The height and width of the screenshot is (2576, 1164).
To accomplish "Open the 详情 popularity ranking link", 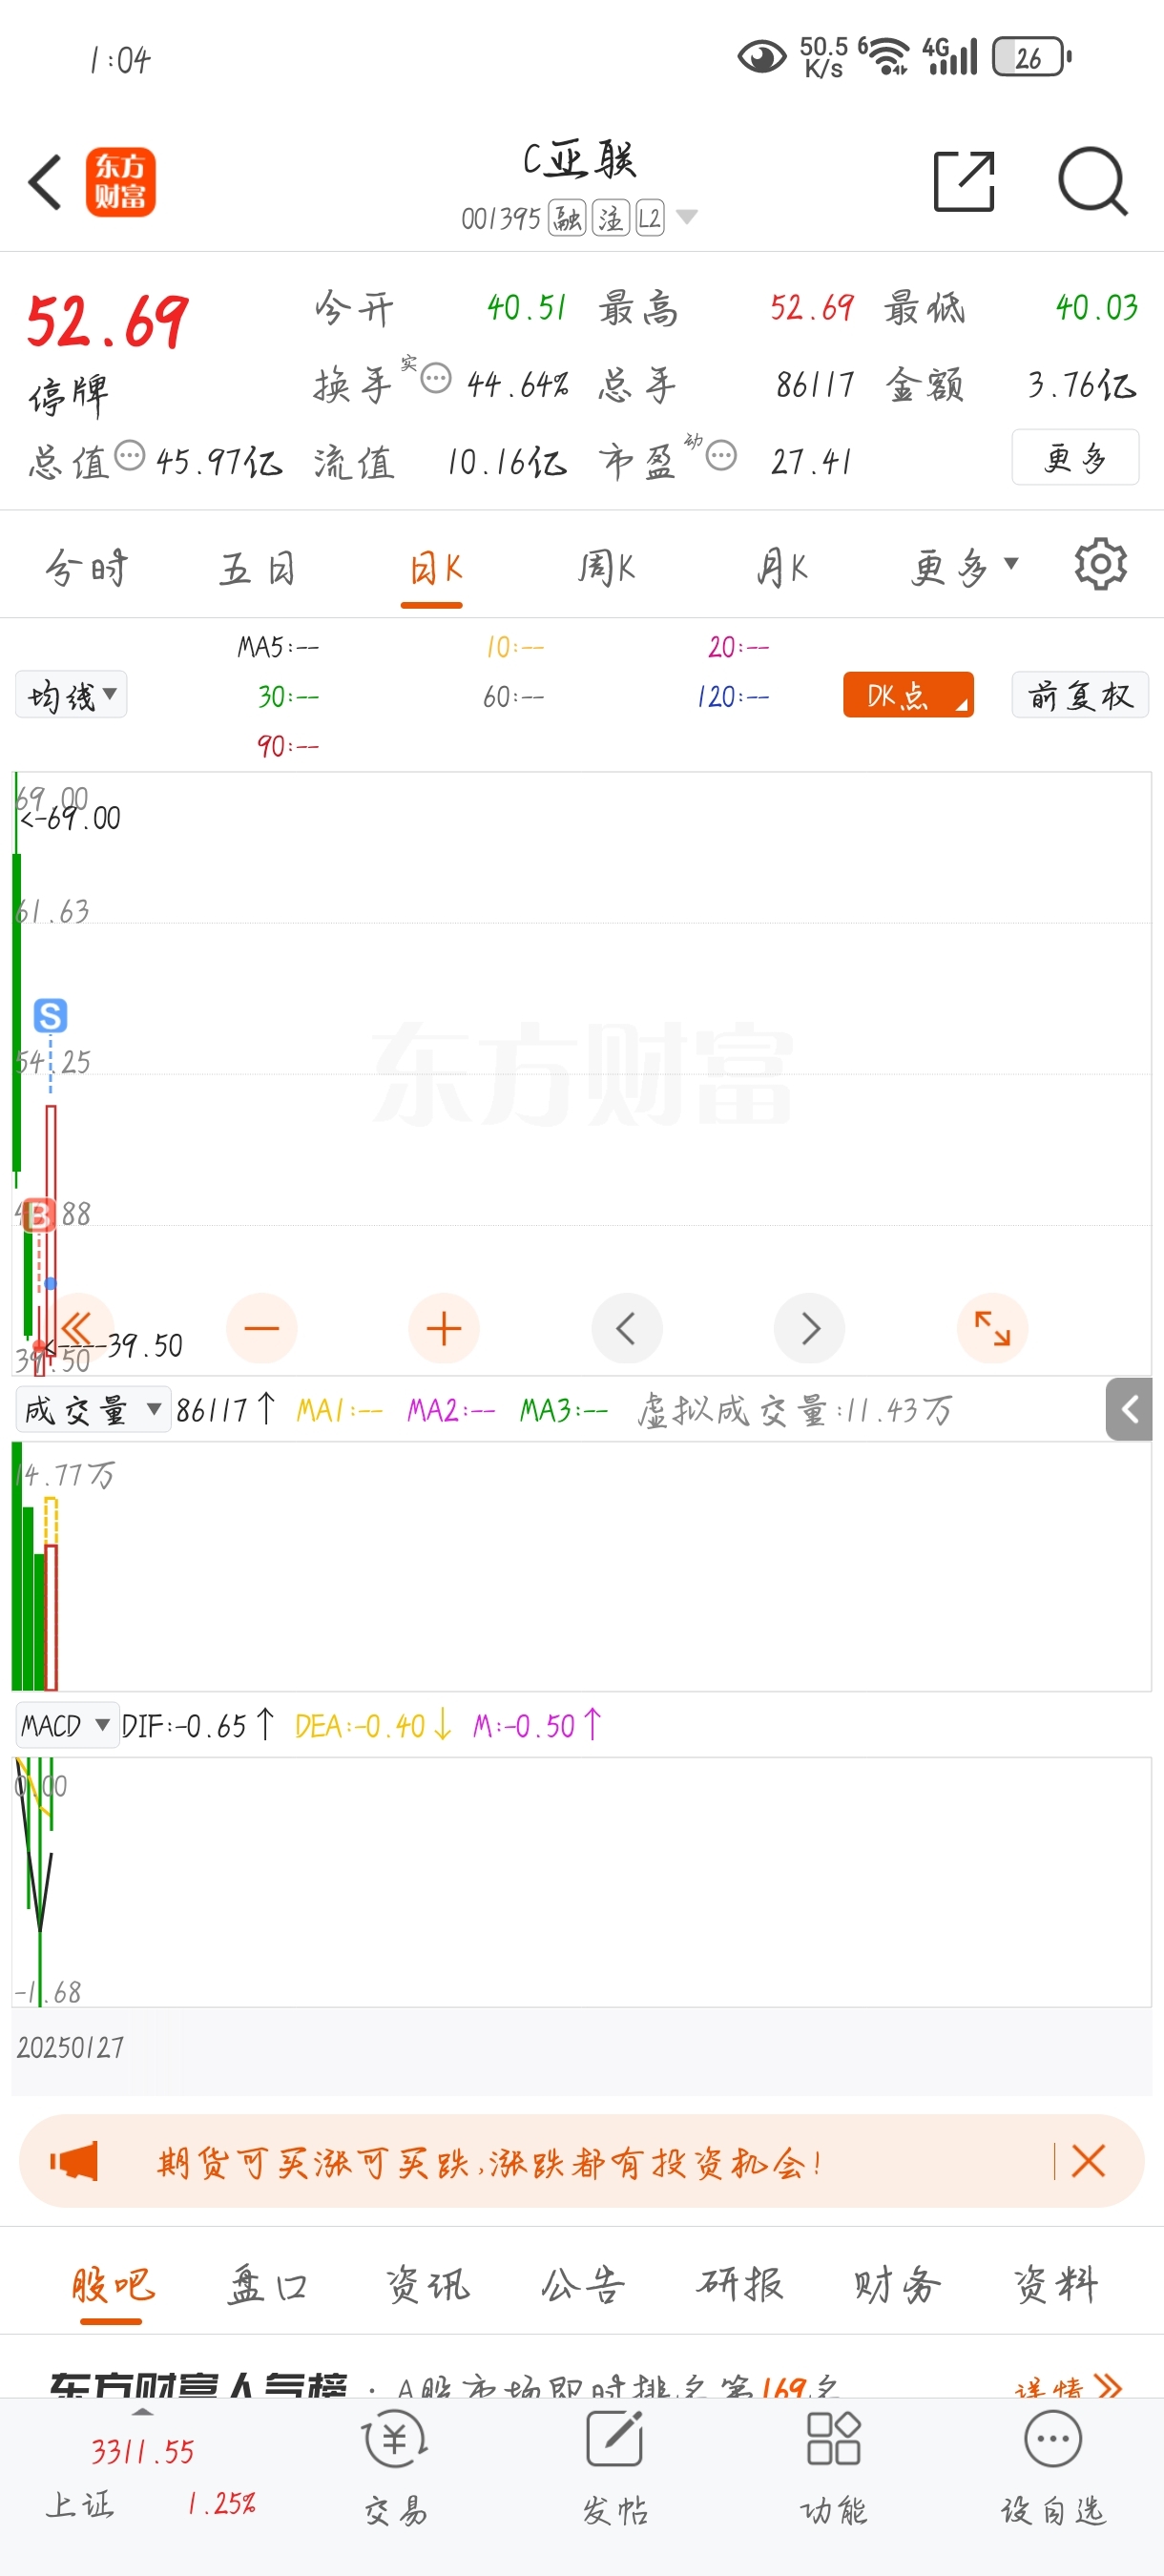I will click(1068, 2388).
